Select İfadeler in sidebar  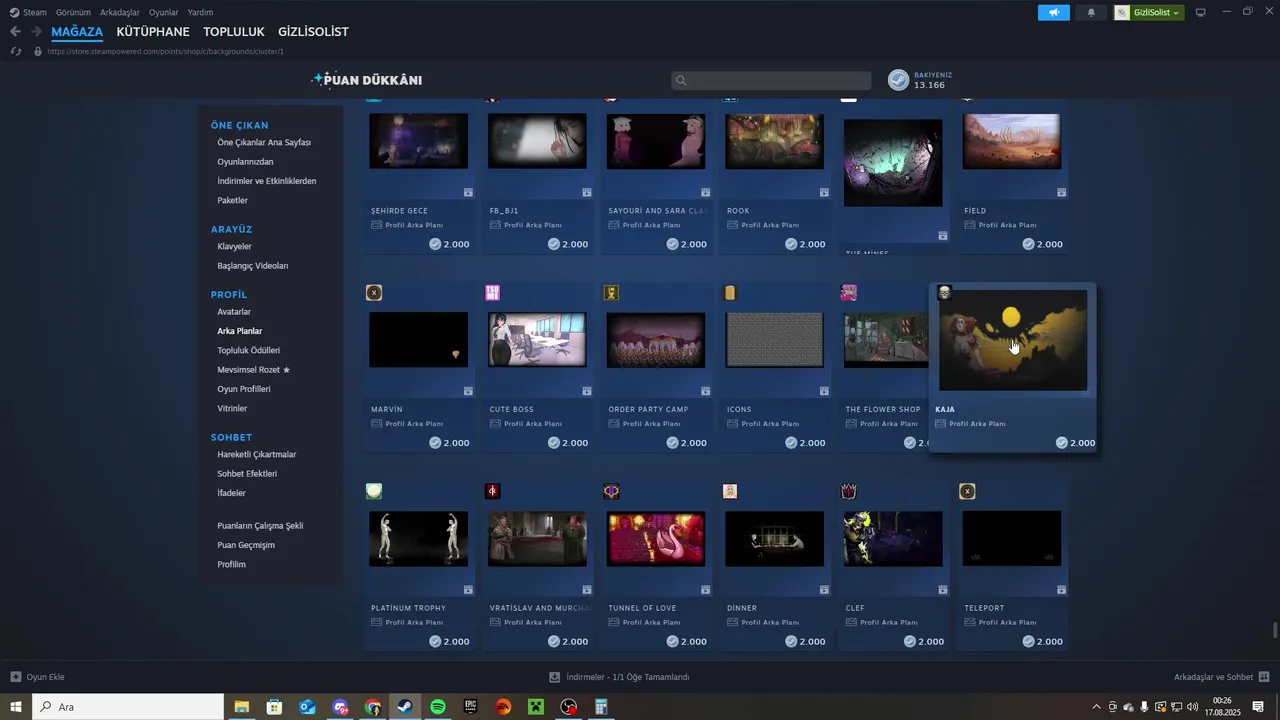point(231,493)
